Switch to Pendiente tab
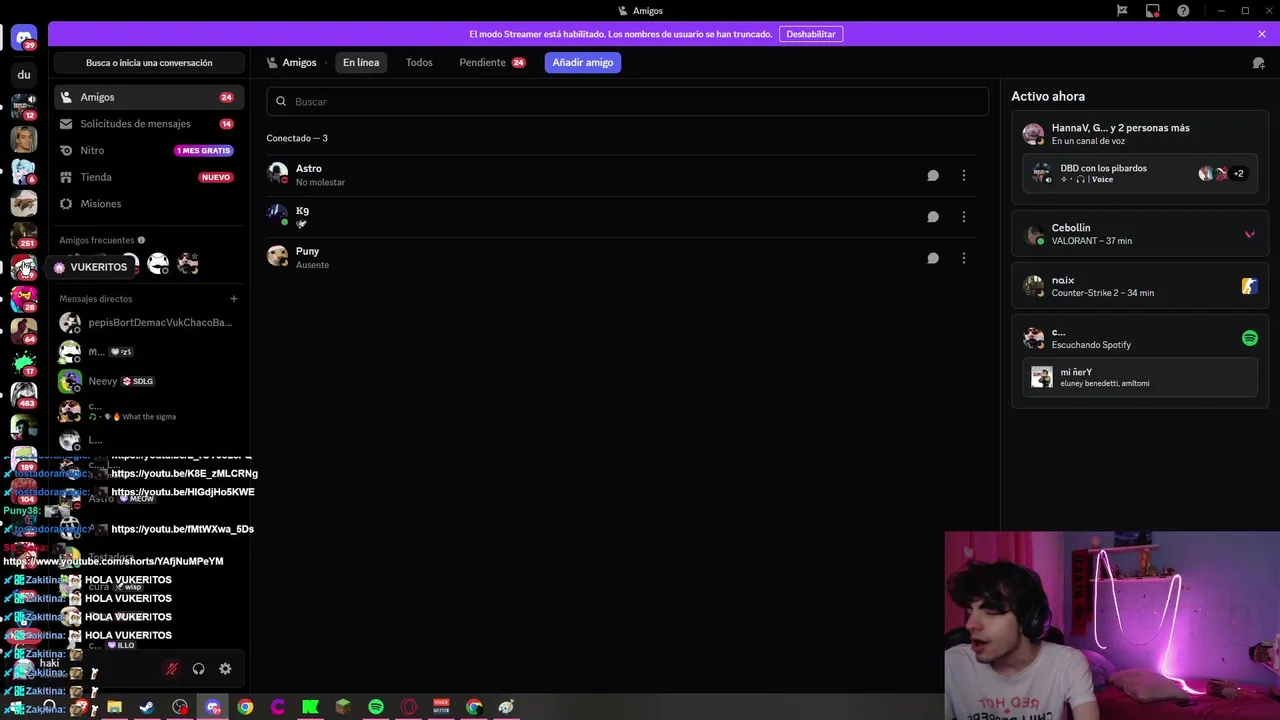The width and height of the screenshot is (1280, 720). point(492,62)
